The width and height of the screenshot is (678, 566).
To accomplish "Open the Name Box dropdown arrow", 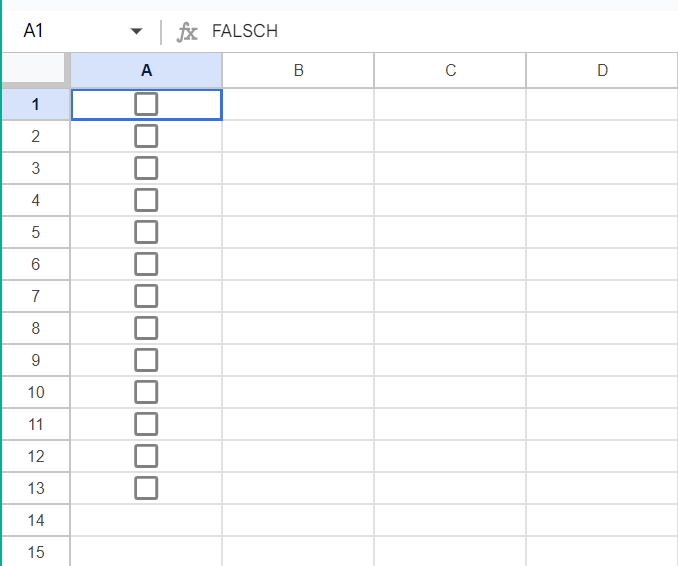I will click(137, 32).
